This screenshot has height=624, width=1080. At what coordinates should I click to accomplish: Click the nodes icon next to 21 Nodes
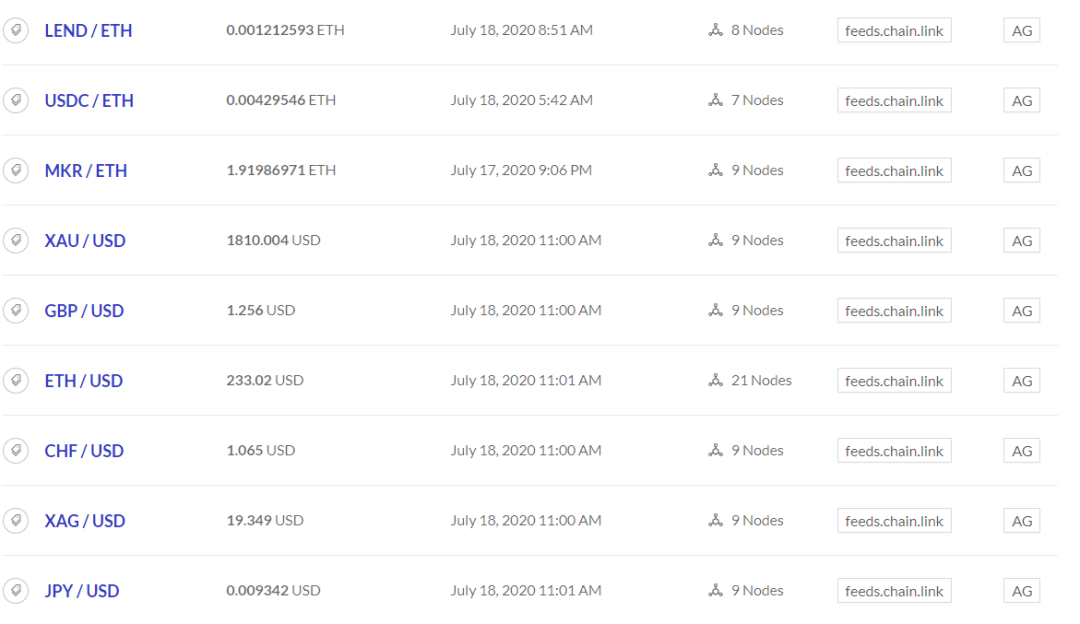(715, 381)
